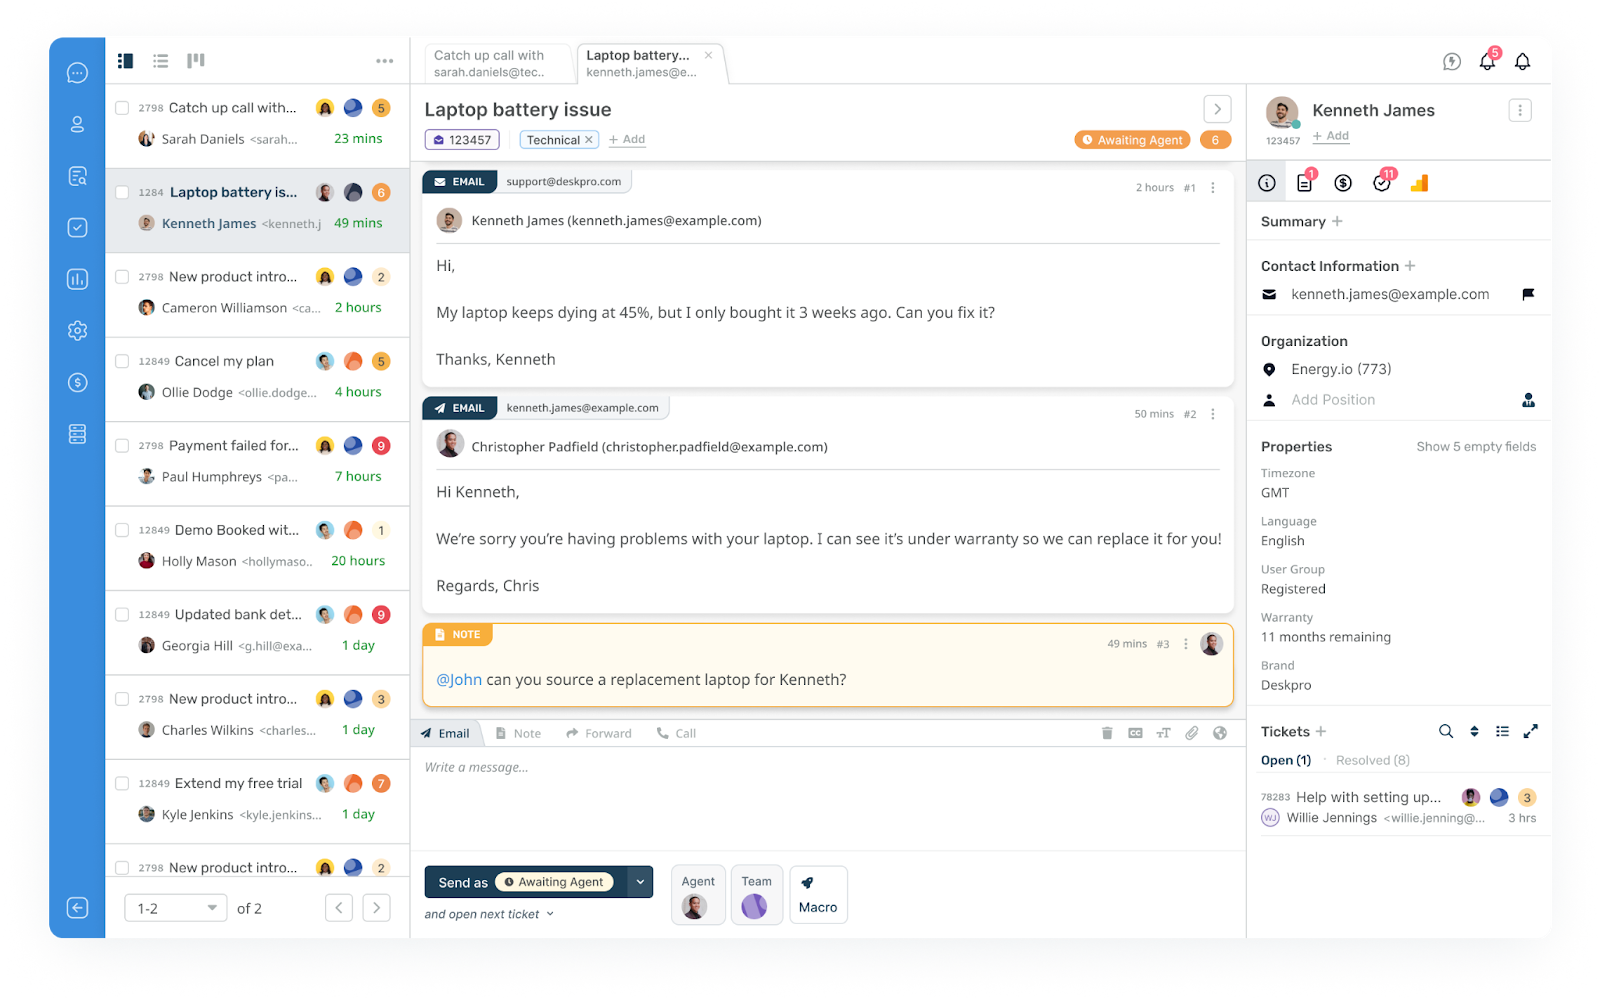Open the Billing dollar icon in left sidebar
The height and width of the screenshot is (999, 1600).
(77, 381)
